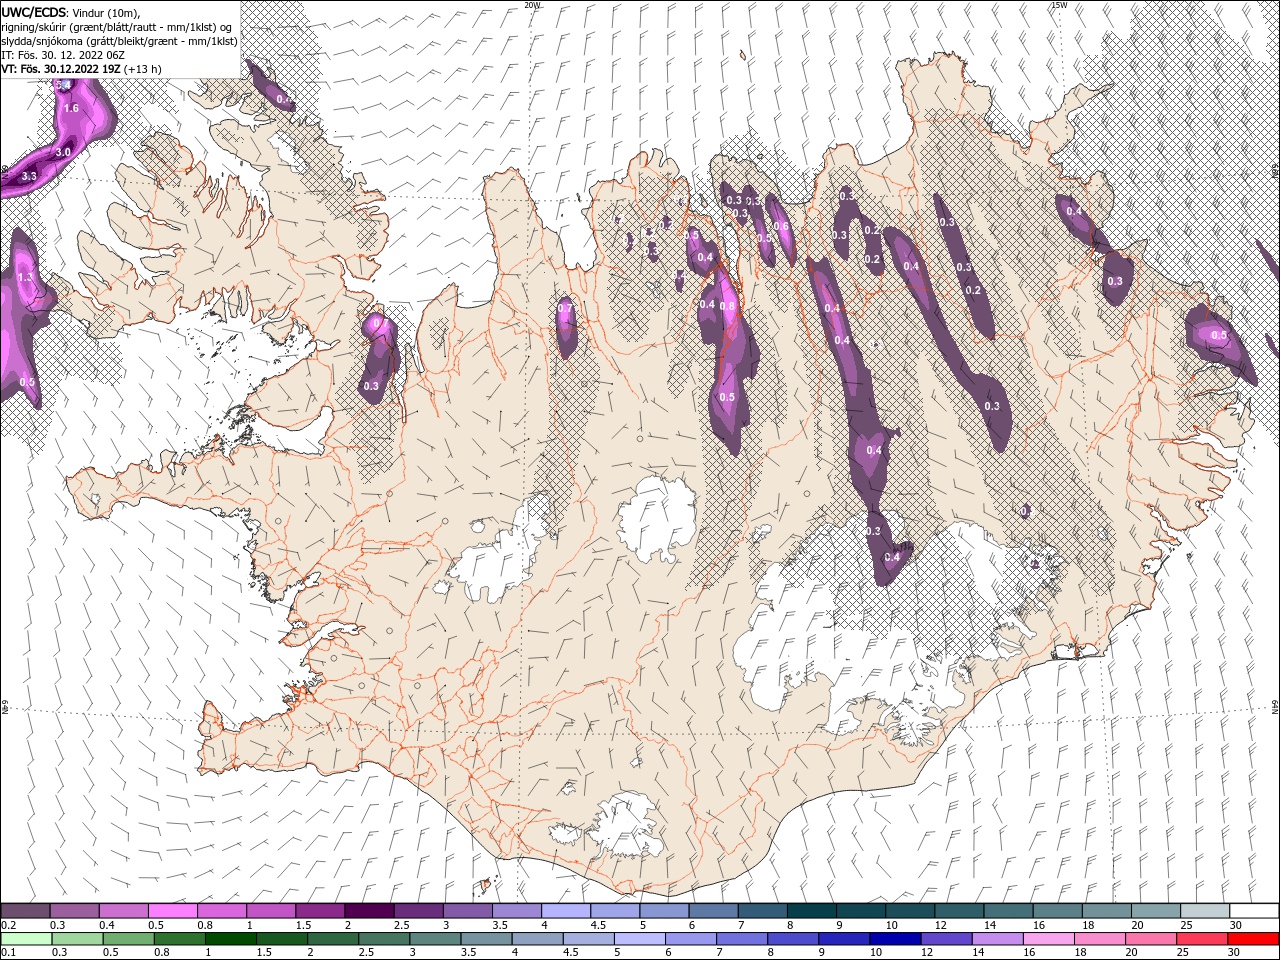The image size is (1280, 960).
Task: Click the '1.3' precipitation value on the map
Action: [x=26, y=277]
